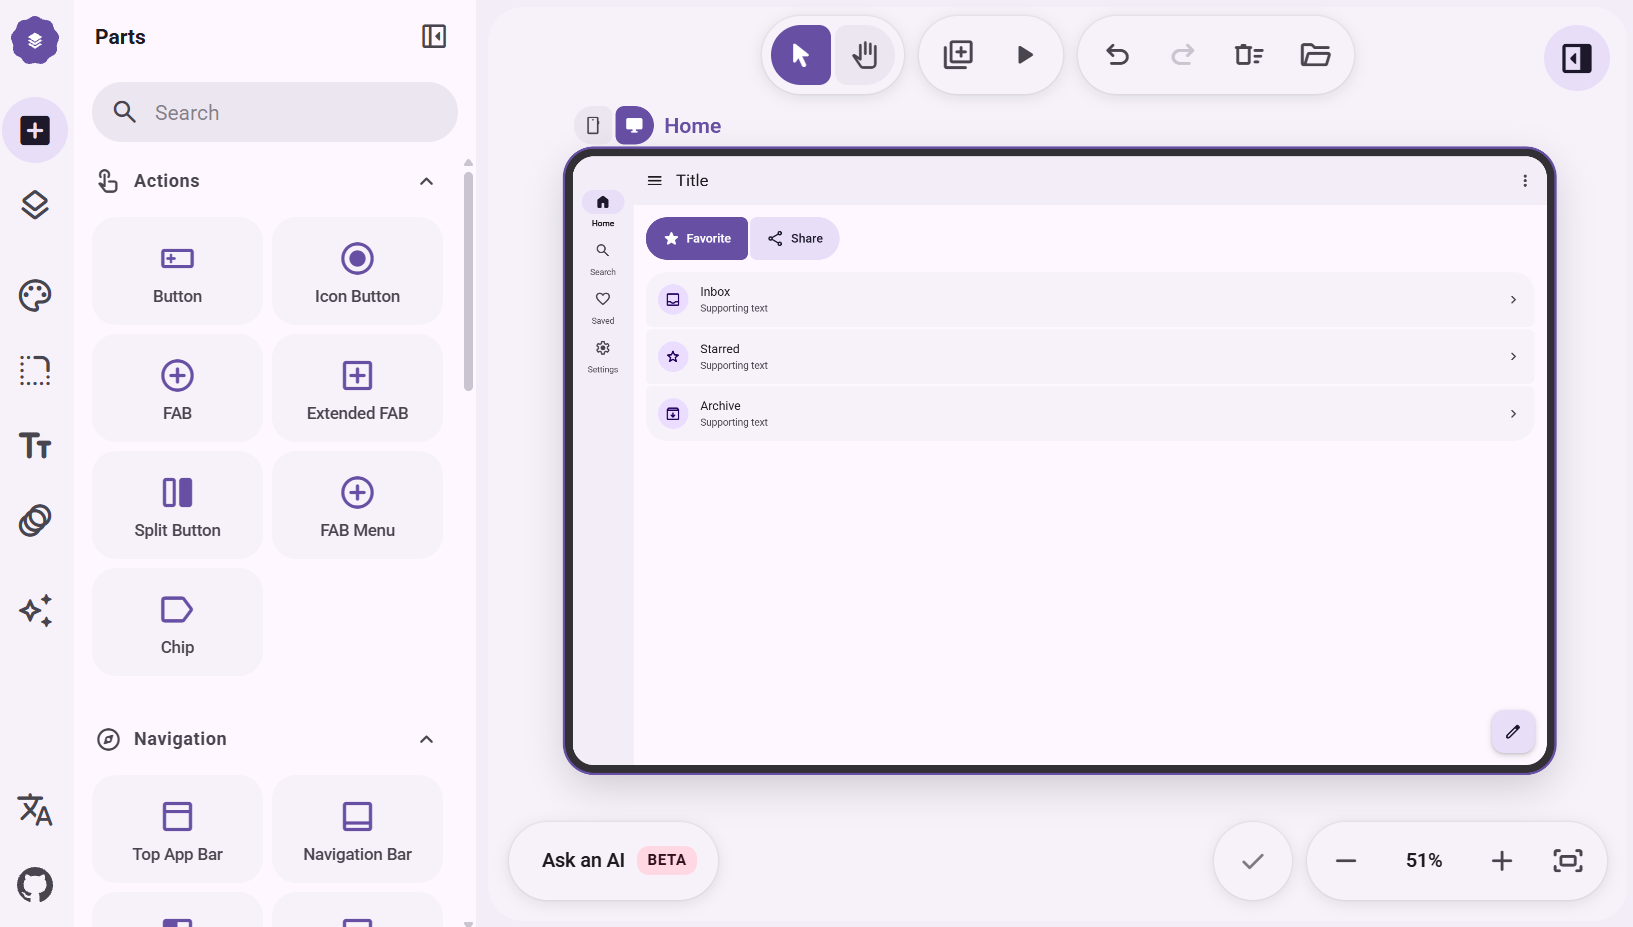This screenshot has height=927, width=1633.
Task: Add a Top App Bar part
Action: click(177, 829)
